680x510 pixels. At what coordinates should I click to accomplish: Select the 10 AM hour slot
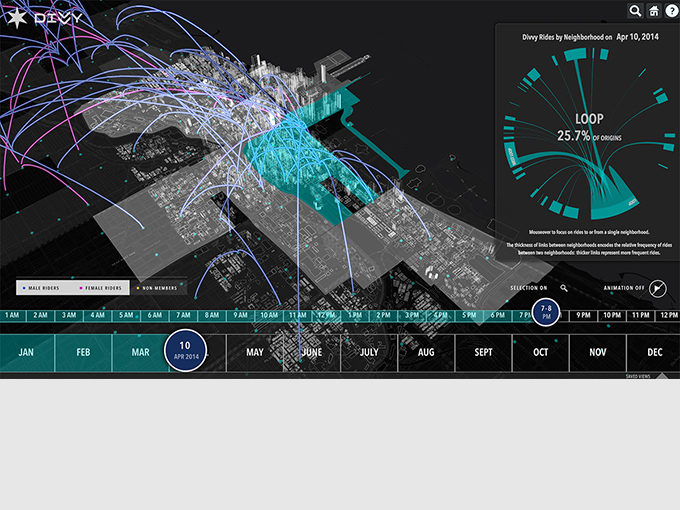[269, 315]
